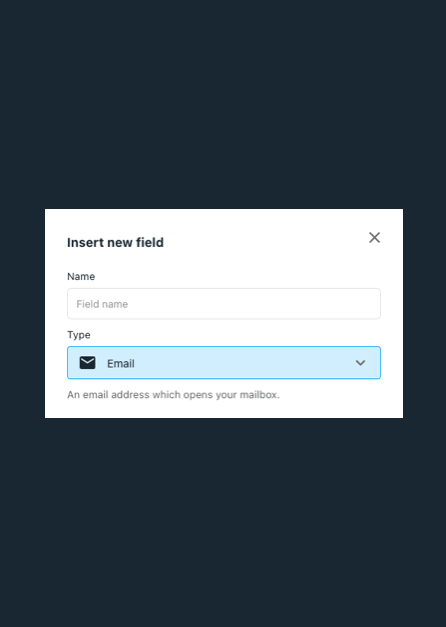This screenshot has width=446, height=627.
Task: Click empty white area under helper text
Action: (x=224, y=410)
